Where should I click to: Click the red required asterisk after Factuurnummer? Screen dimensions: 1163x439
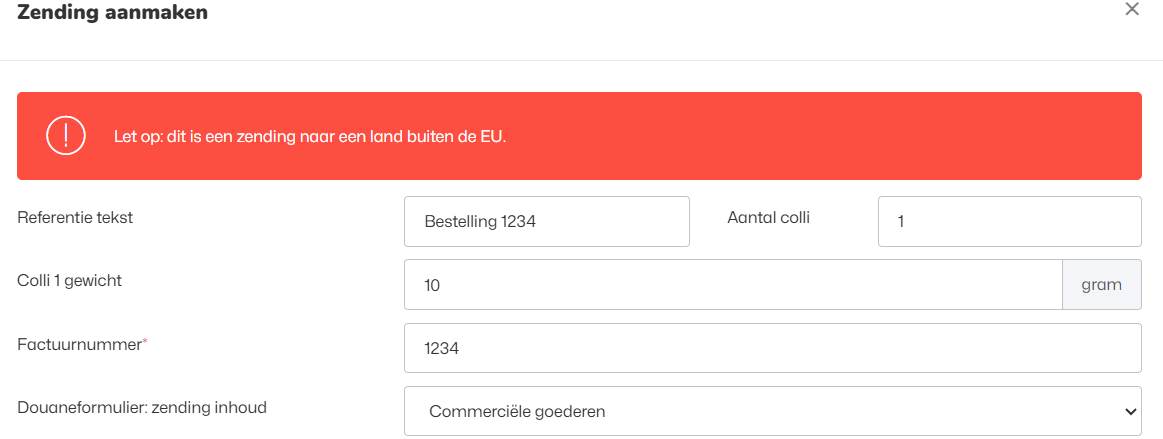point(145,341)
